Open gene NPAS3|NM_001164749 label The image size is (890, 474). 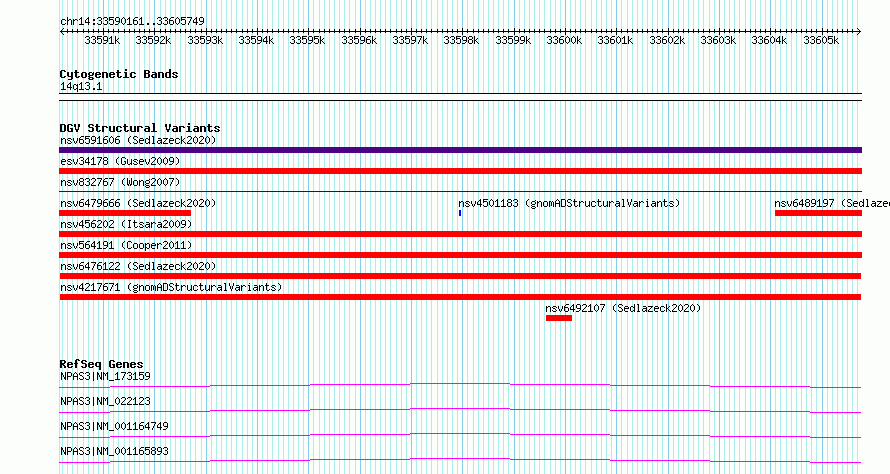(x=114, y=426)
